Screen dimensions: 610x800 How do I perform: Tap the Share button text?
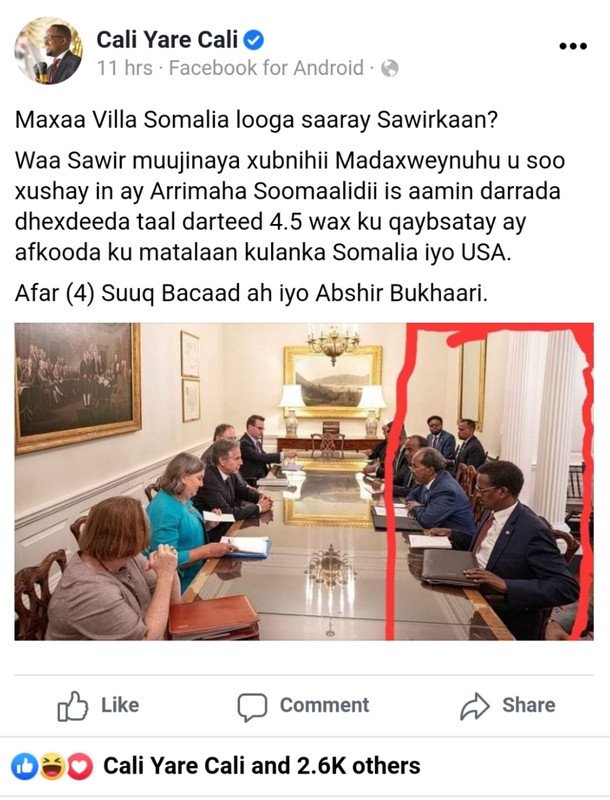pyautogui.click(x=528, y=705)
